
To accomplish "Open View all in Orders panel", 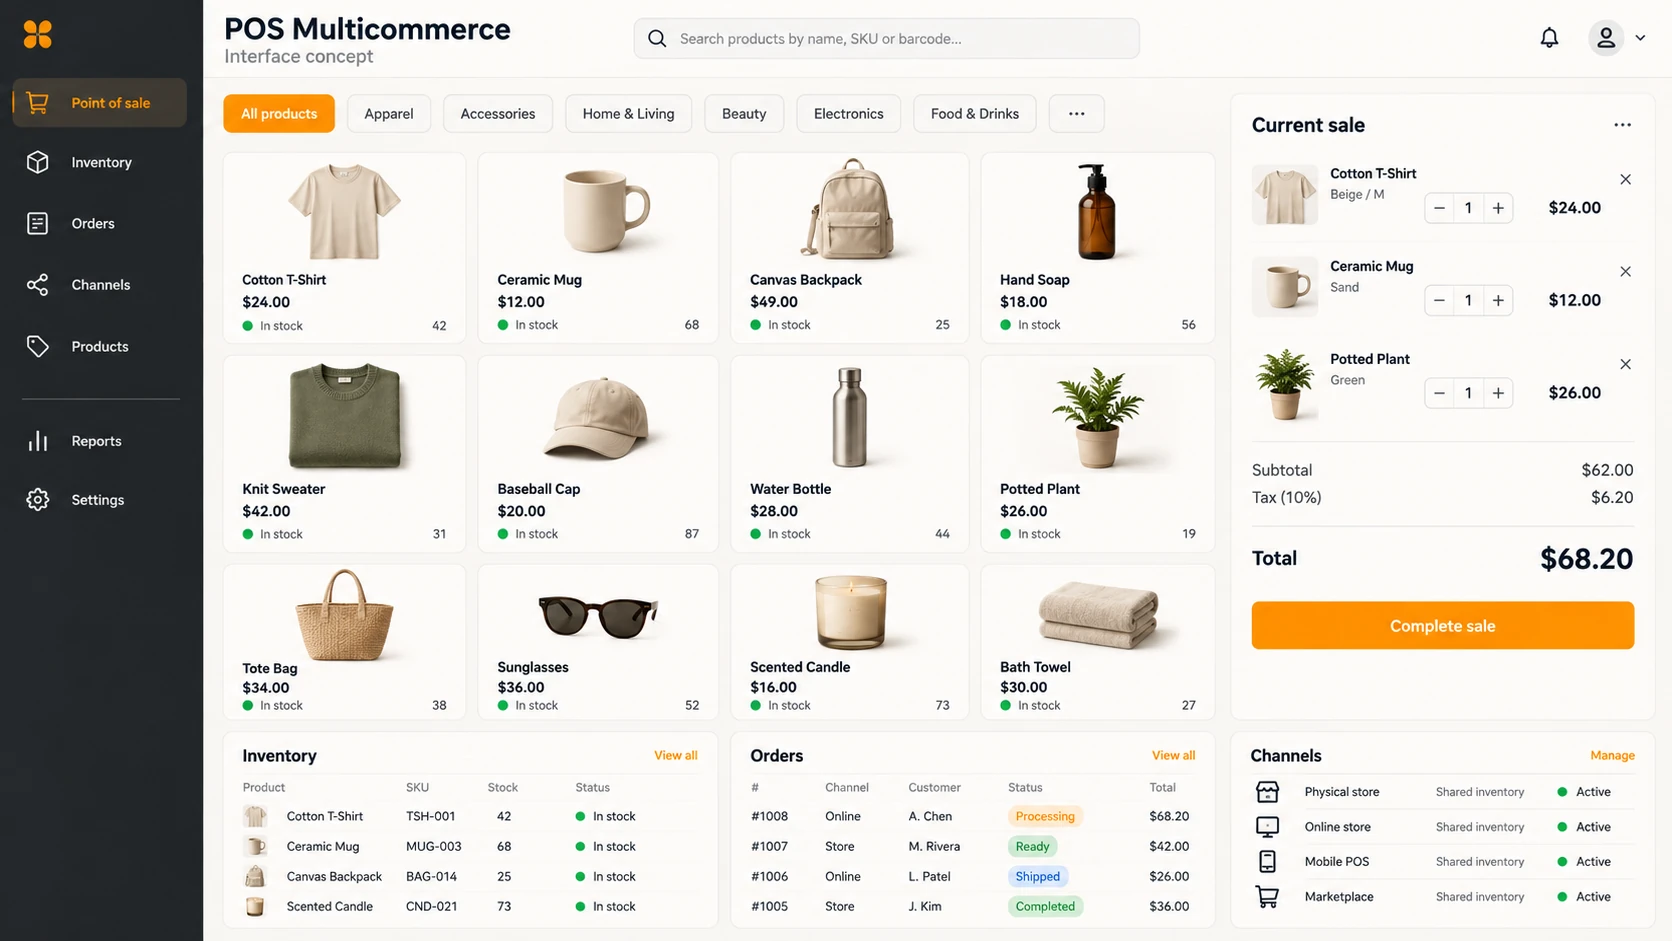I will click(1173, 756).
